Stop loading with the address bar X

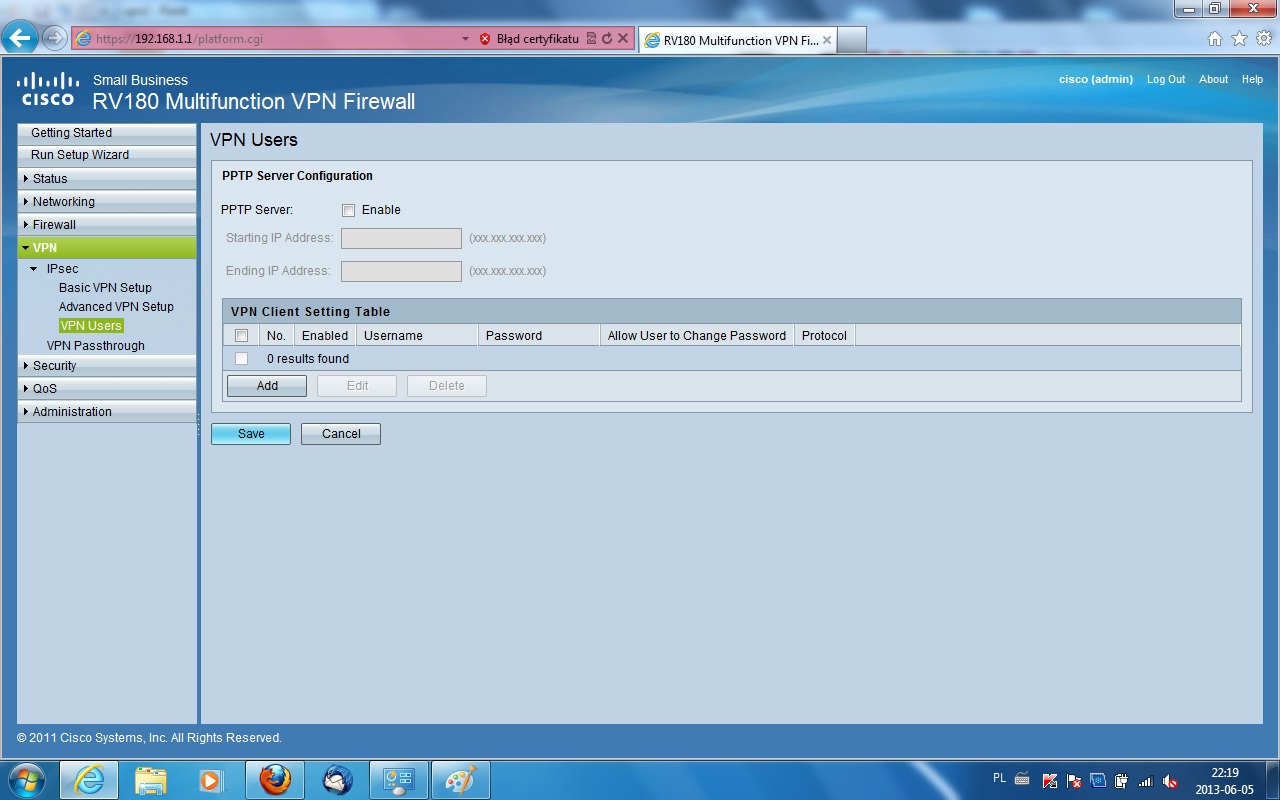622,39
